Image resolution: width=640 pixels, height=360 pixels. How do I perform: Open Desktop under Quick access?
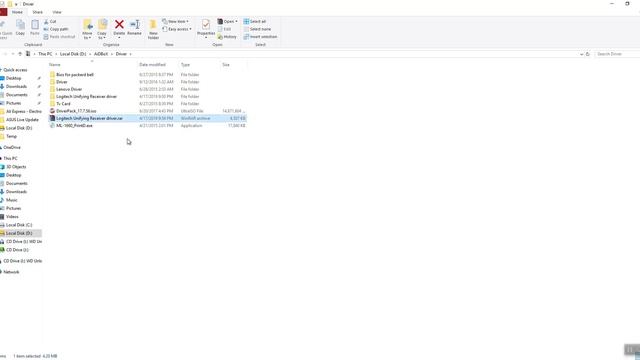pos(13,78)
